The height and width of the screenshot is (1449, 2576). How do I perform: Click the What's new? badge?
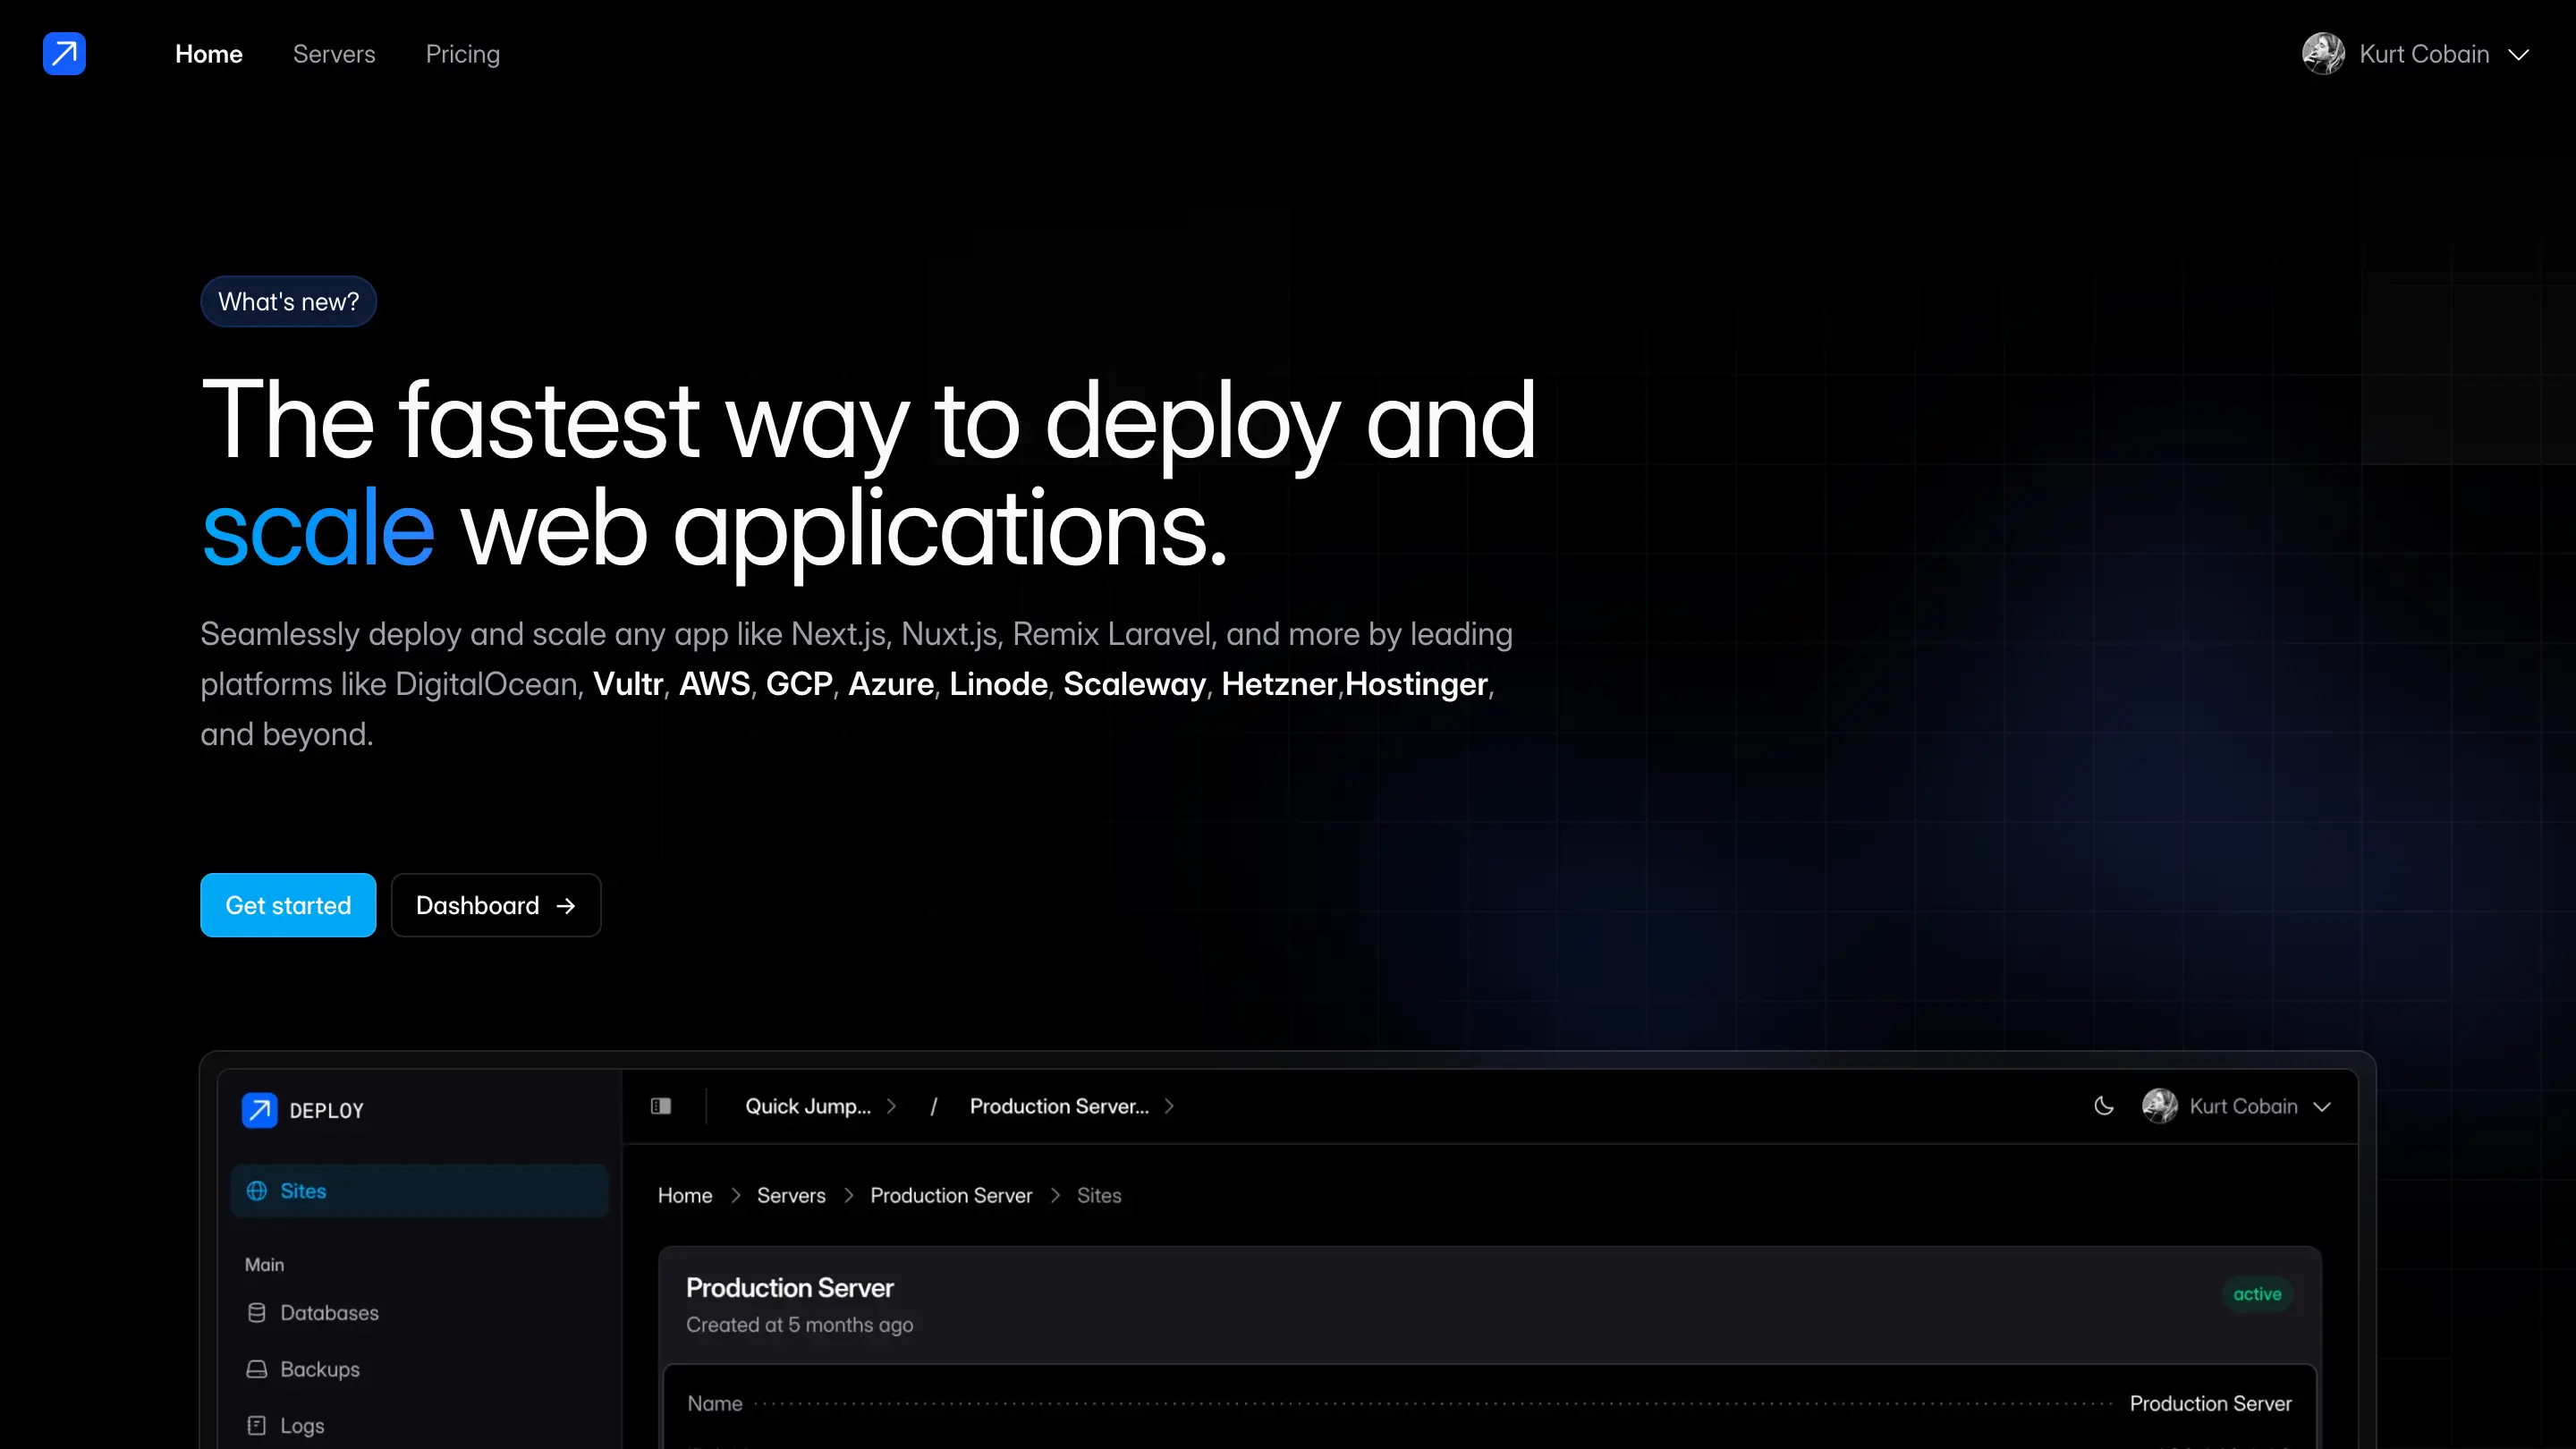click(288, 301)
